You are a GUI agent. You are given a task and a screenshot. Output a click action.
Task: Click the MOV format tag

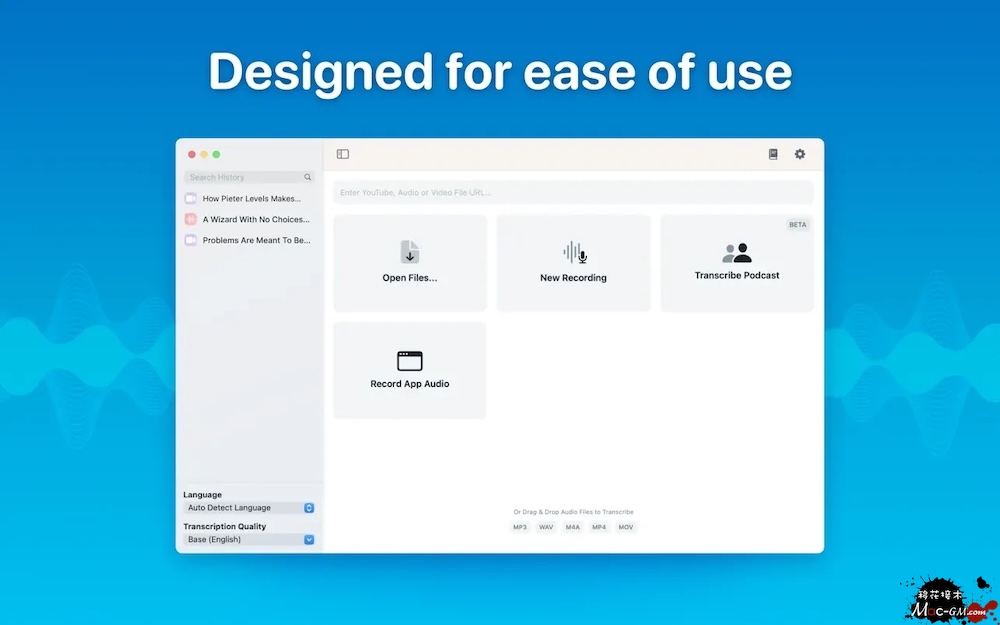[625, 527]
